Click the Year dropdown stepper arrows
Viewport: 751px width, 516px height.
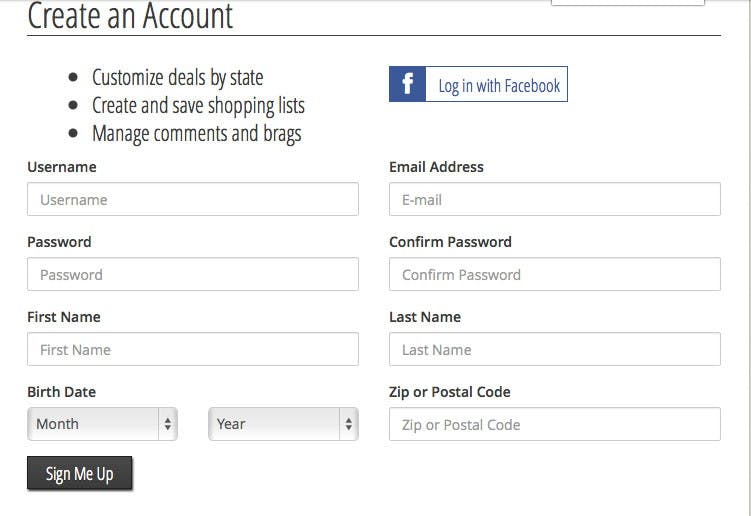tap(349, 424)
